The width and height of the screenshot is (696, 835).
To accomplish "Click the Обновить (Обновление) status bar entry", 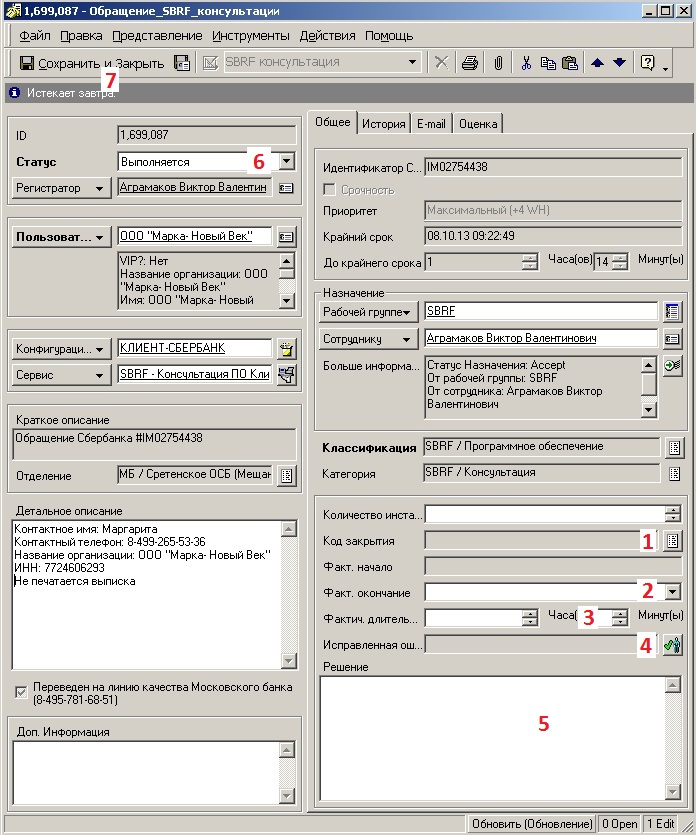I will tap(532, 824).
